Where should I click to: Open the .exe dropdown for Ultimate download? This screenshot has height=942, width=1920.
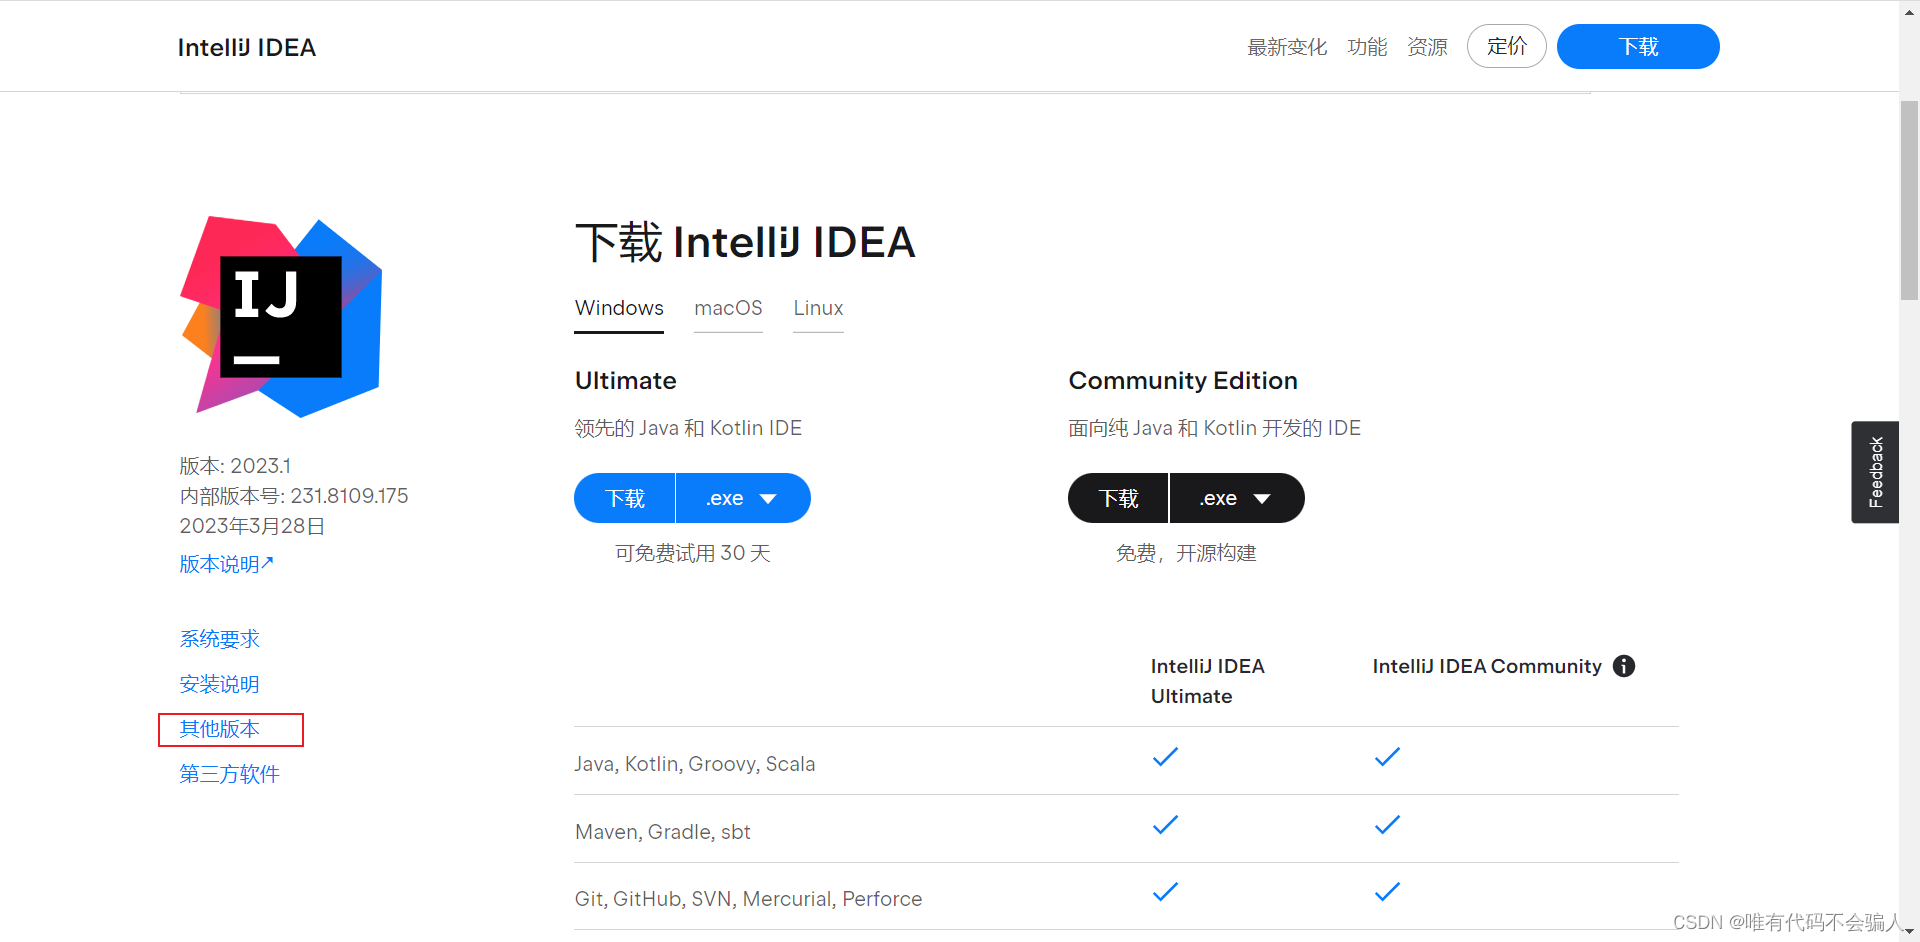coord(743,498)
